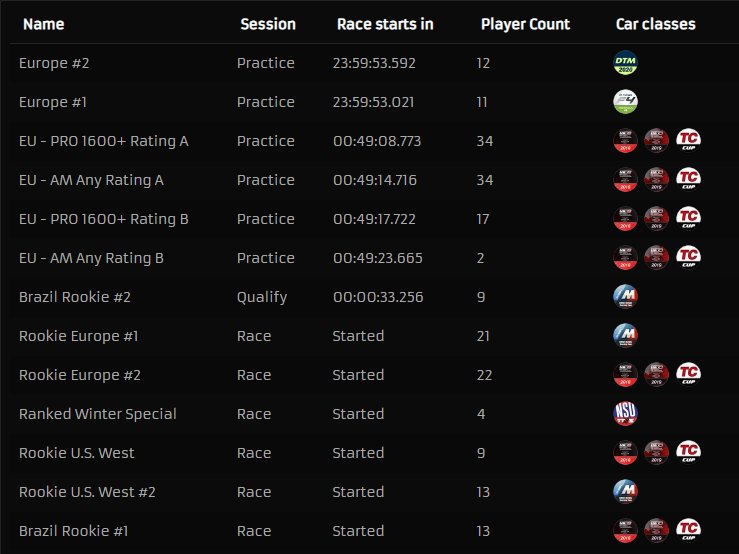This screenshot has width=739, height=554.
Task: Click WTCR 2018 icon in EU - AM Any Rating A row
Action: click(x=624, y=180)
